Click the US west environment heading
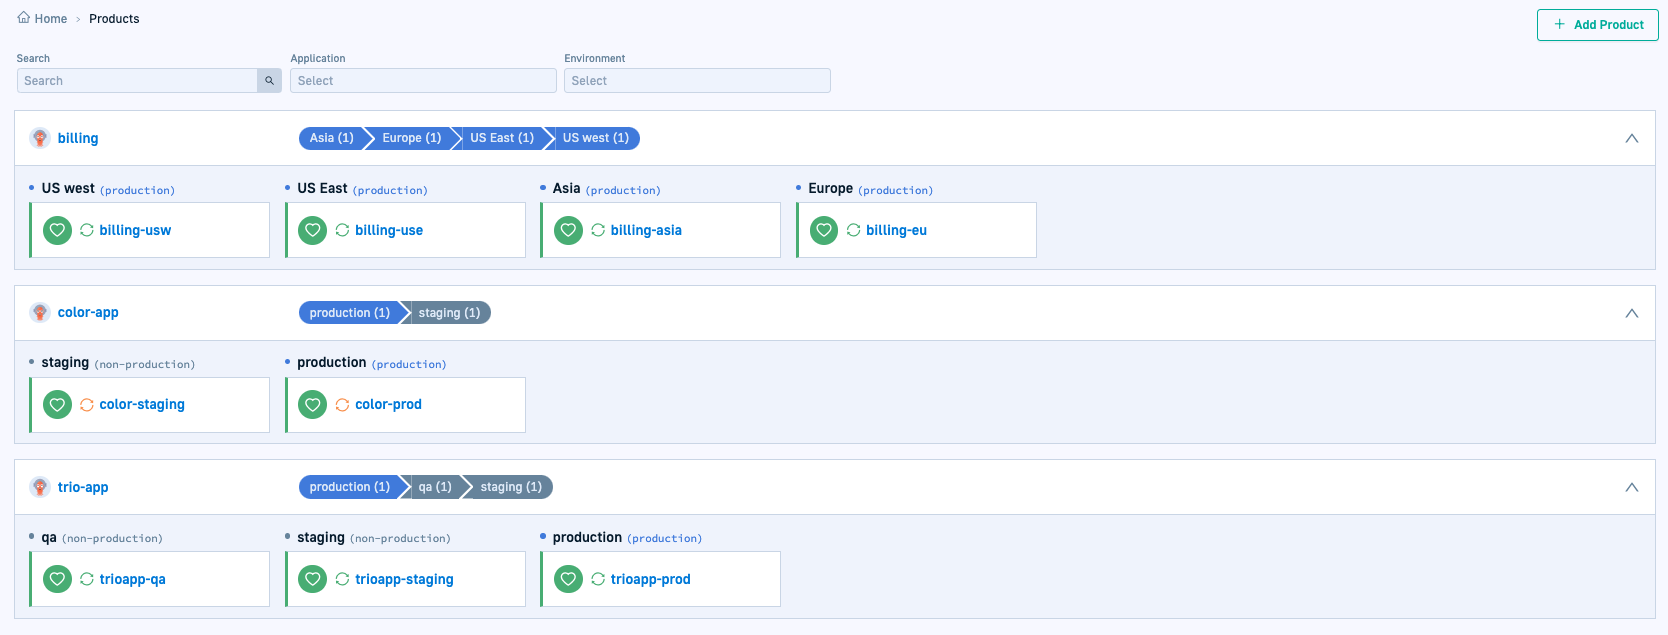This screenshot has width=1668, height=635. tap(68, 188)
